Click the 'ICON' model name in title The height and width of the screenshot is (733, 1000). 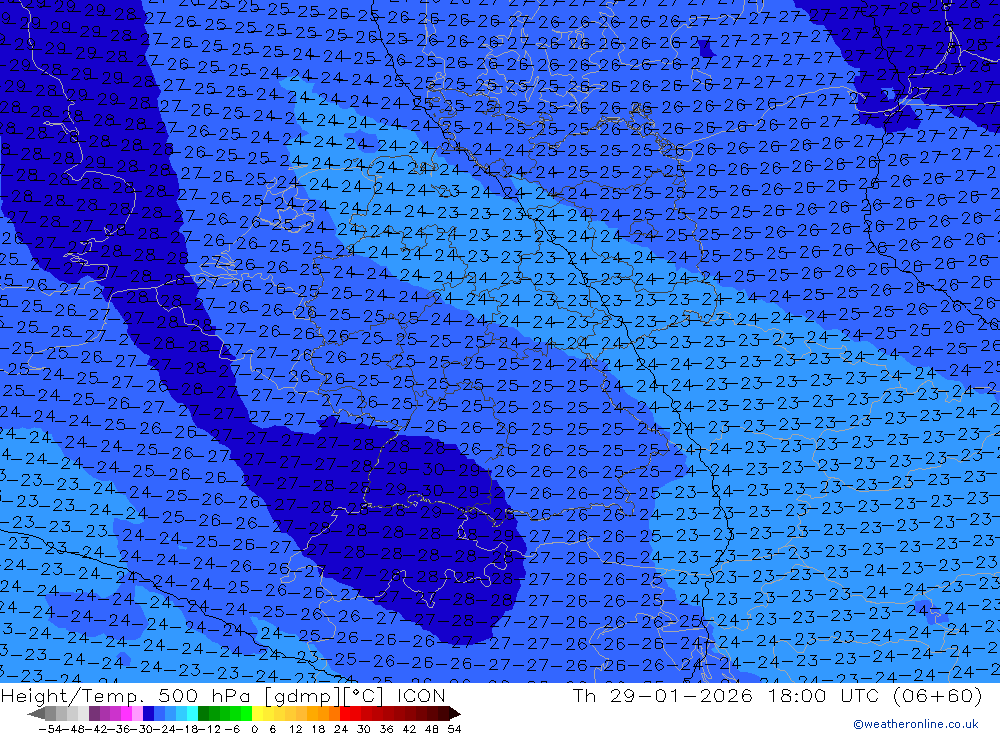(x=420, y=695)
